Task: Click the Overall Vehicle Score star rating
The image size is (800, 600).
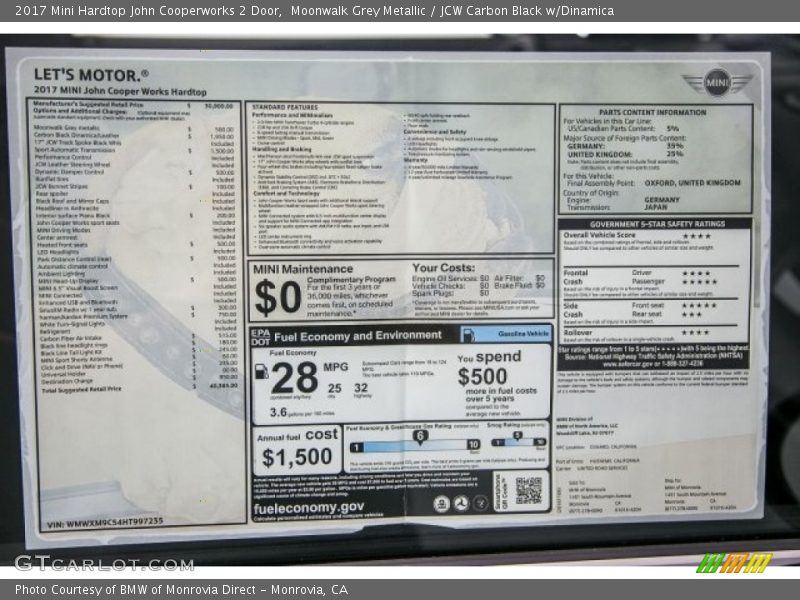Action: tap(696, 236)
